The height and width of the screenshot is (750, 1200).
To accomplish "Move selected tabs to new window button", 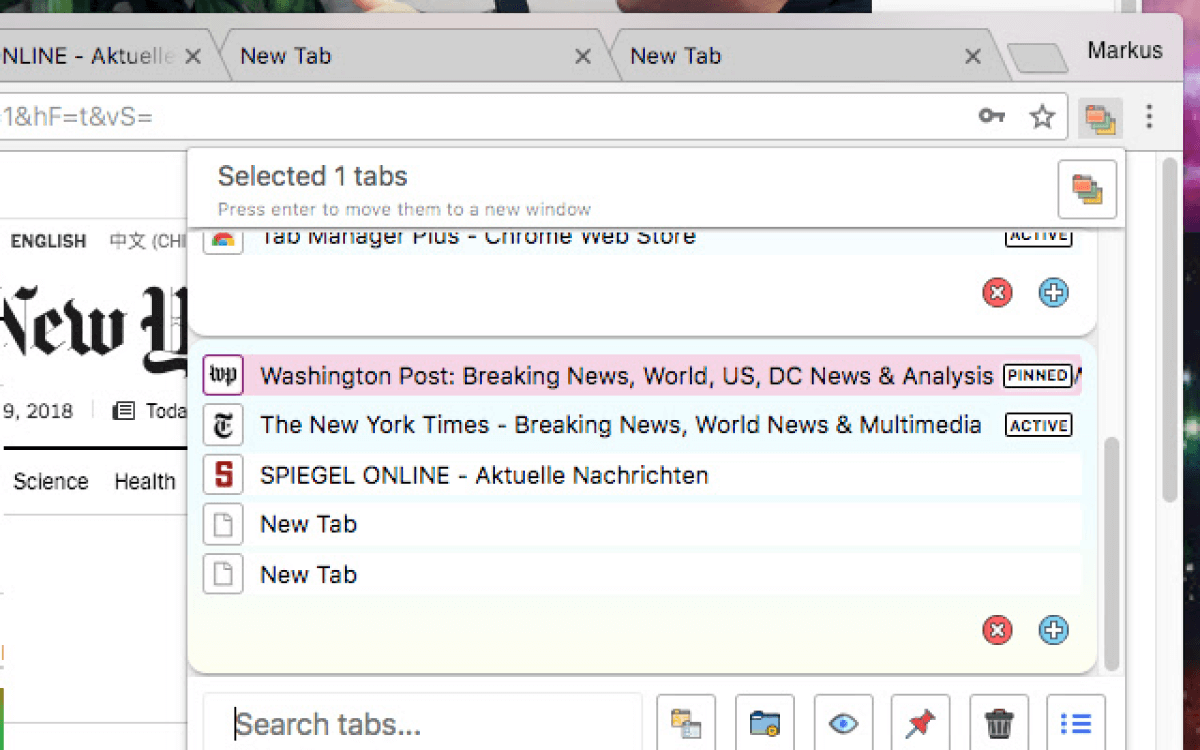I will click(1087, 188).
